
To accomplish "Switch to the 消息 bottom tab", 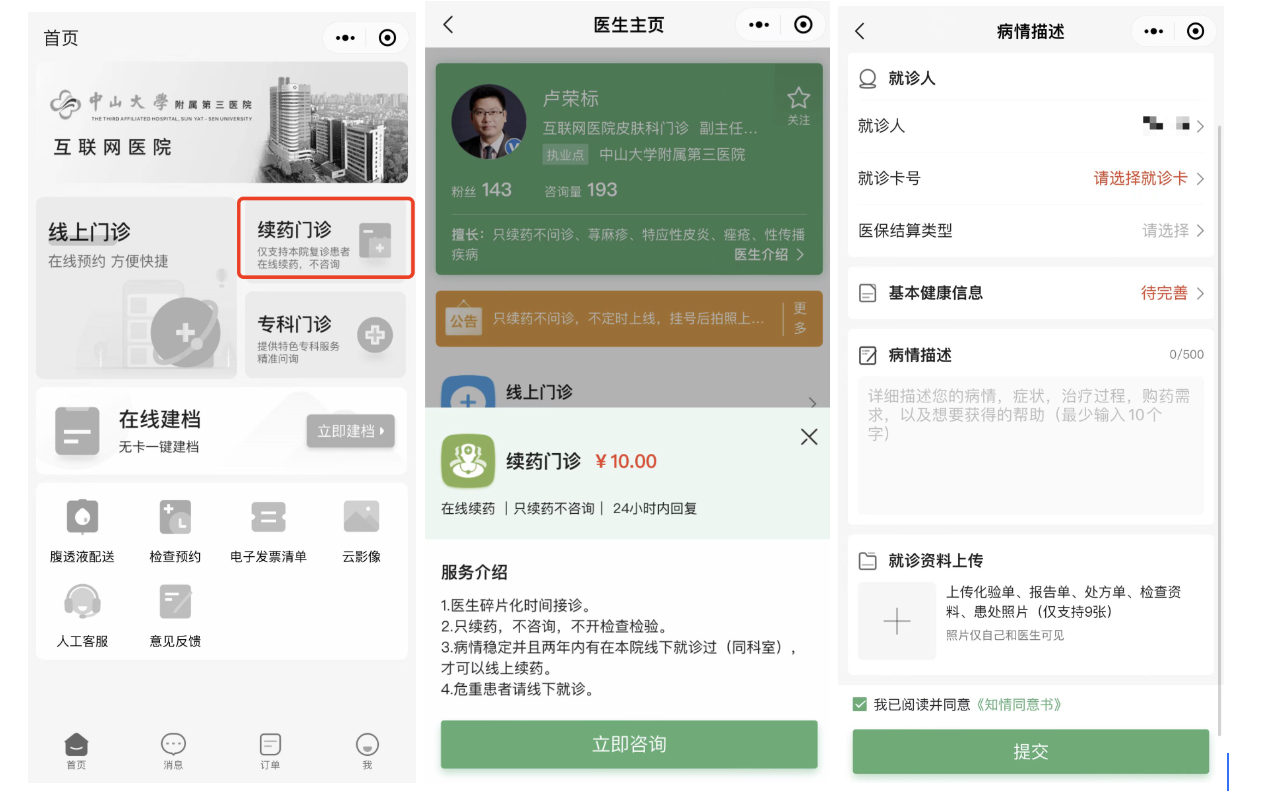I will point(173,750).
